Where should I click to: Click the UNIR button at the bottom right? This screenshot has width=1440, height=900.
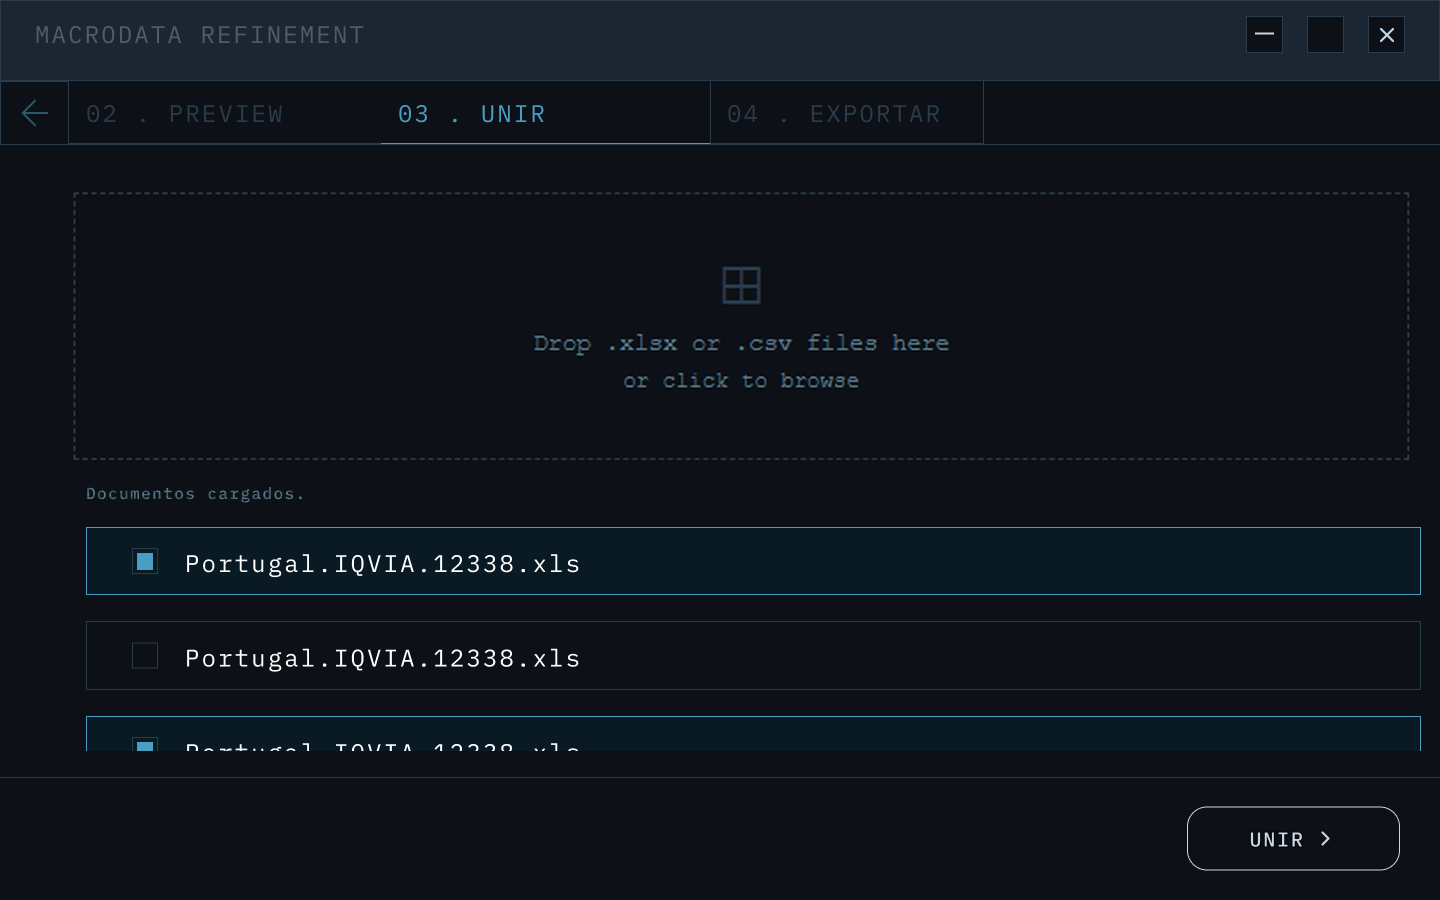point(1293,838)
